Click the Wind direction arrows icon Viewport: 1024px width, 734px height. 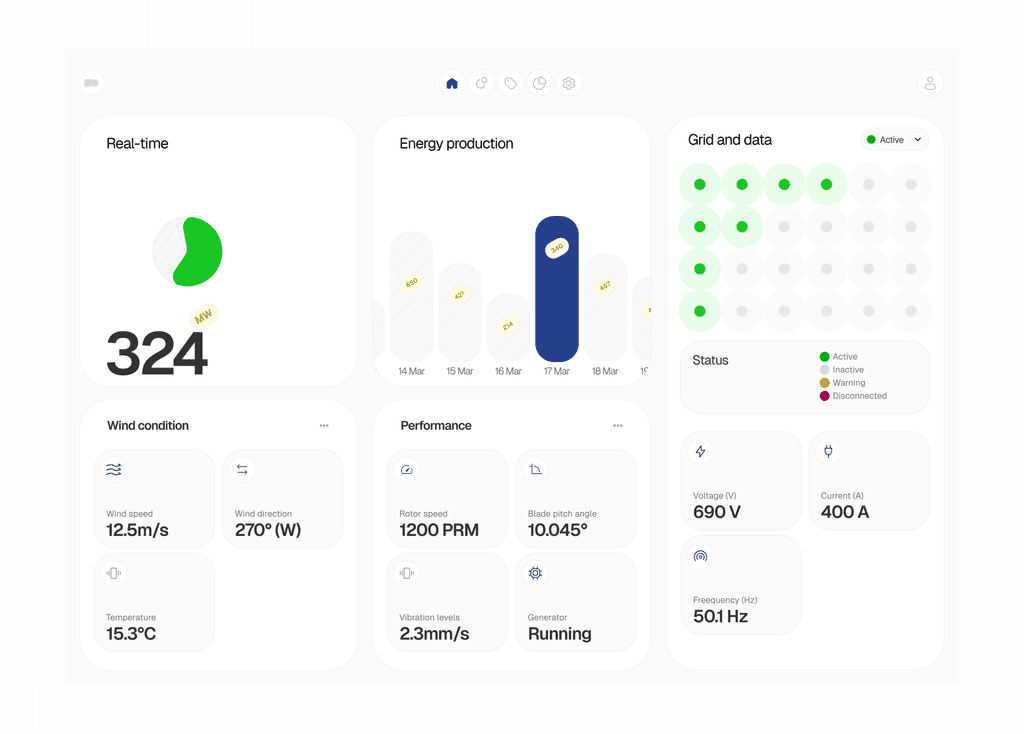[x=242, y=470]
